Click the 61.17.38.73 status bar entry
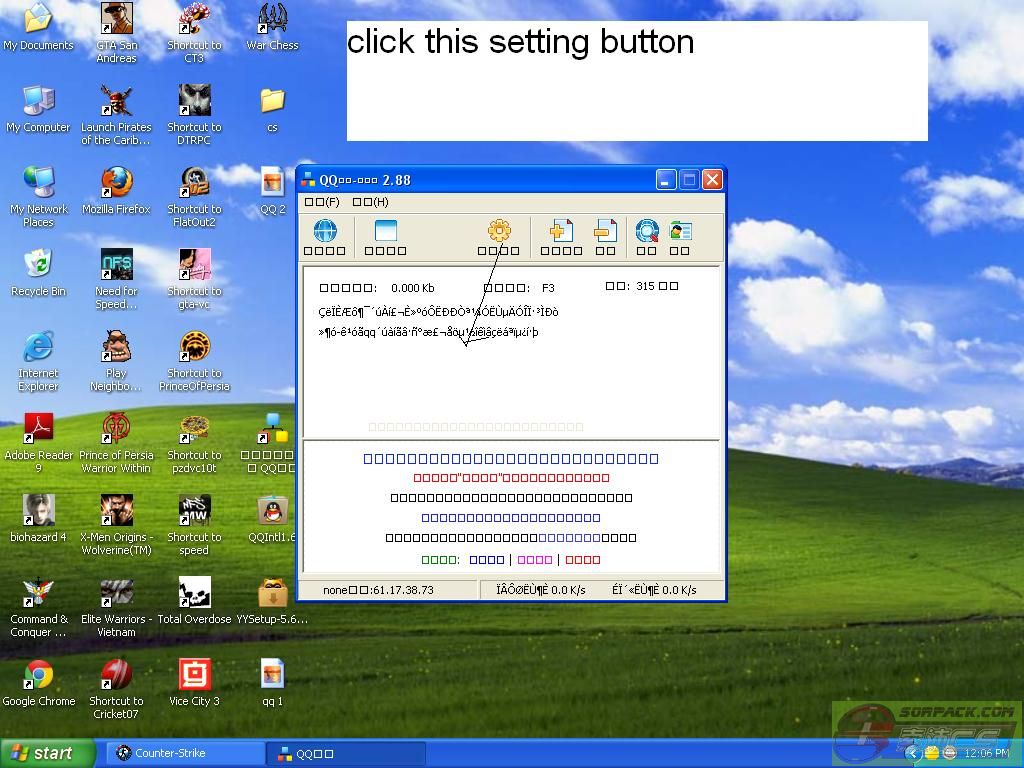Image resolution: width=1024 pixels, height=768 pixels. tap(378, 590)
